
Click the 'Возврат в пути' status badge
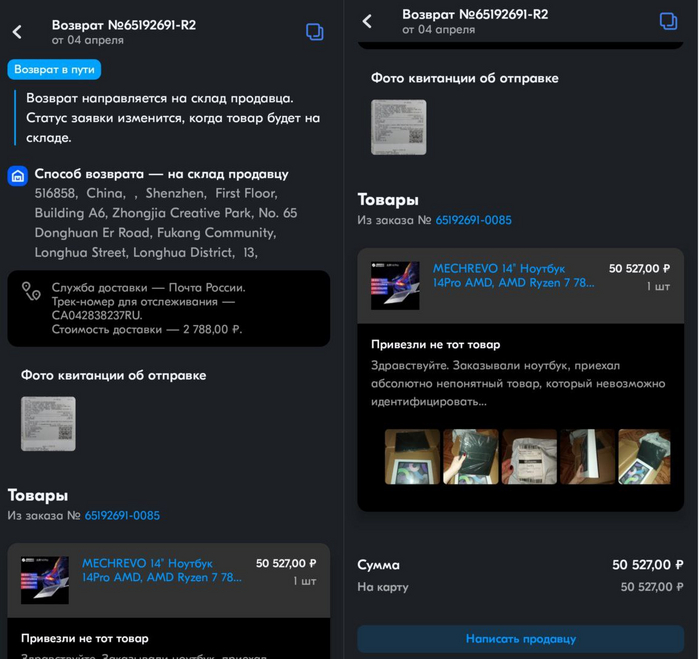54,70
